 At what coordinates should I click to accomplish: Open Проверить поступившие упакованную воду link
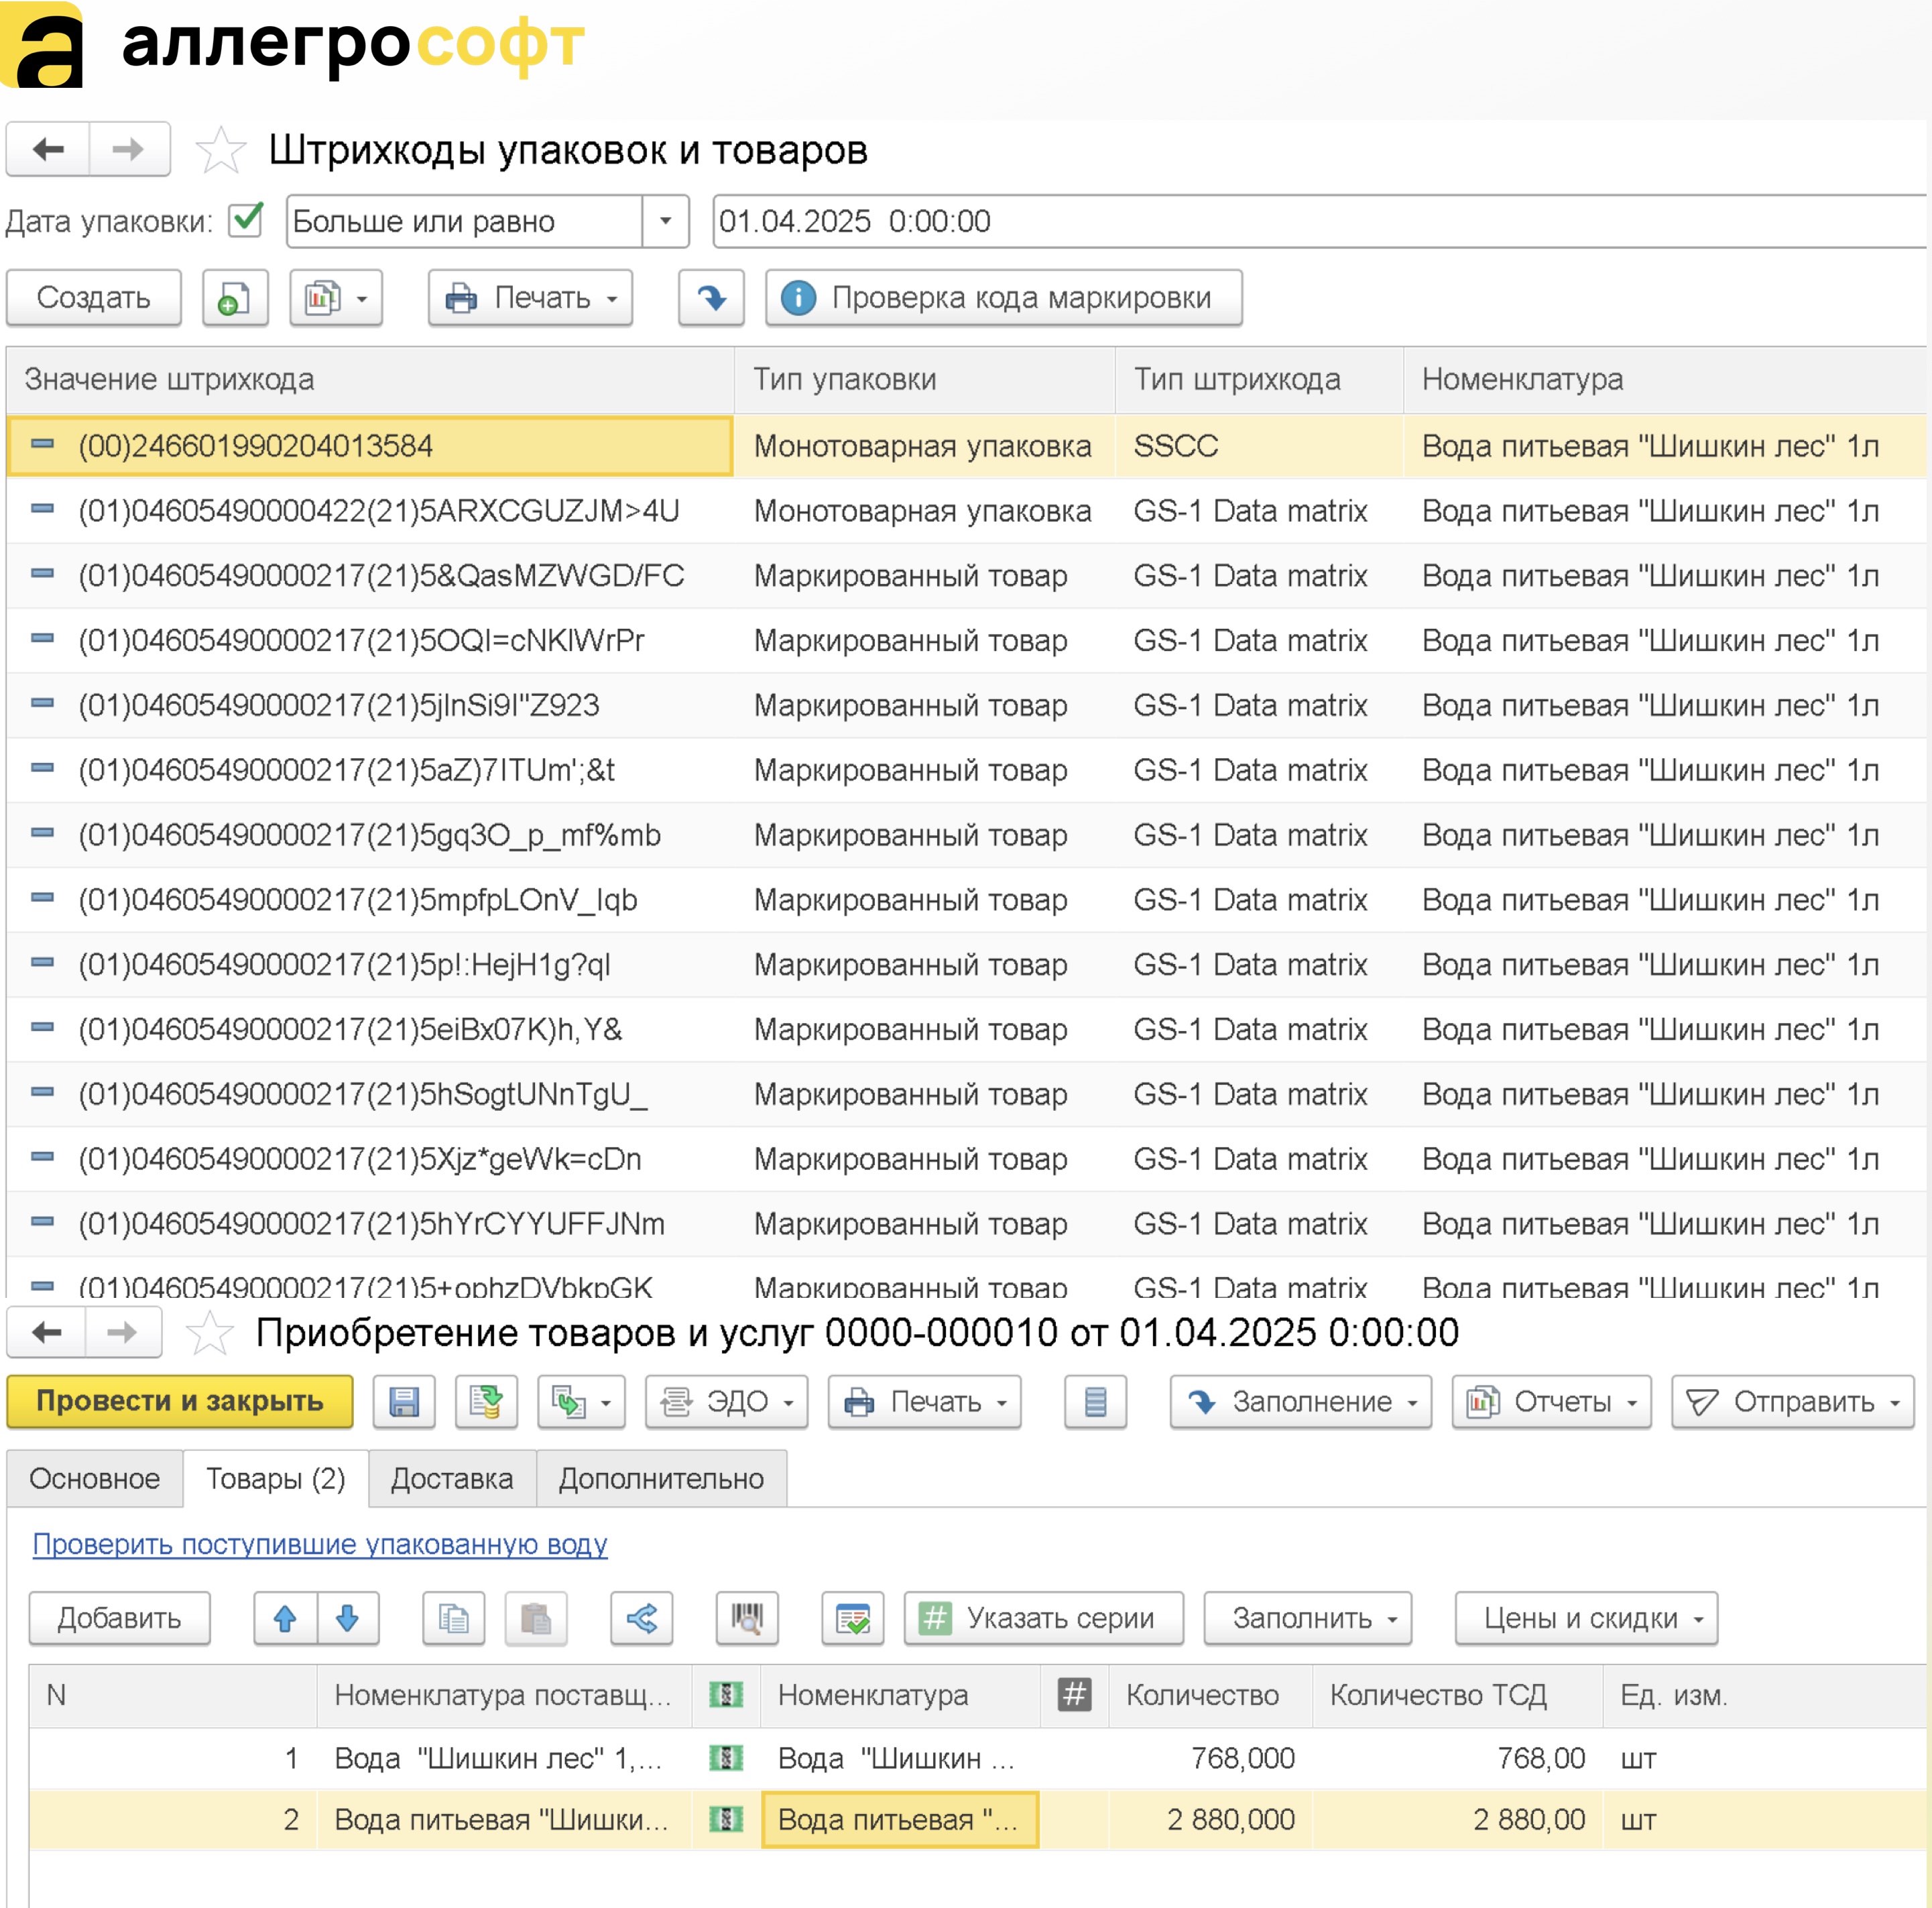320,1544
